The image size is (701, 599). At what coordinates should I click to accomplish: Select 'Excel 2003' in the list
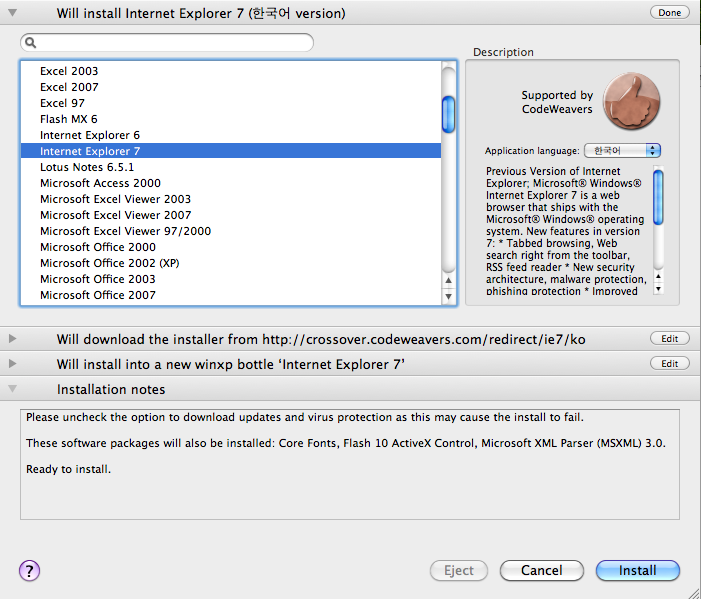pyautogui.click(x=231, y=71)
